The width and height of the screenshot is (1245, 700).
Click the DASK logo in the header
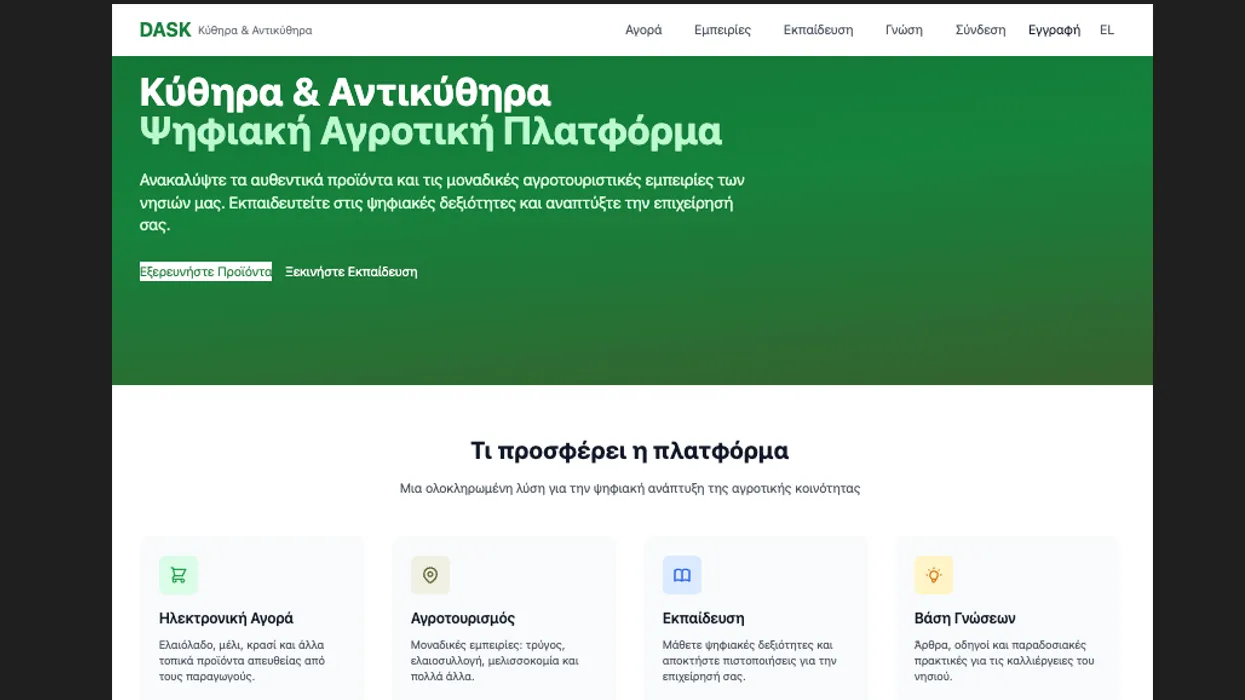[x=165, y=30]
